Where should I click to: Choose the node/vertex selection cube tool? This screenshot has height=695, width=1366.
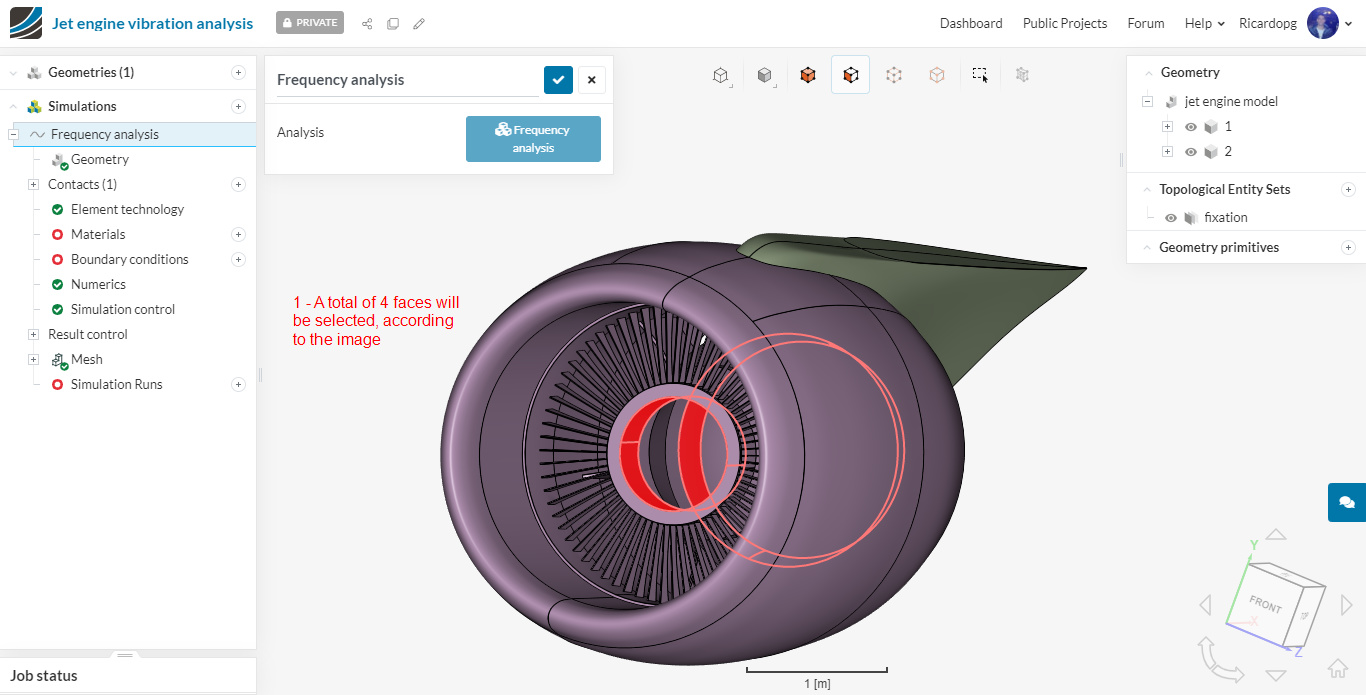coord(894,75)
